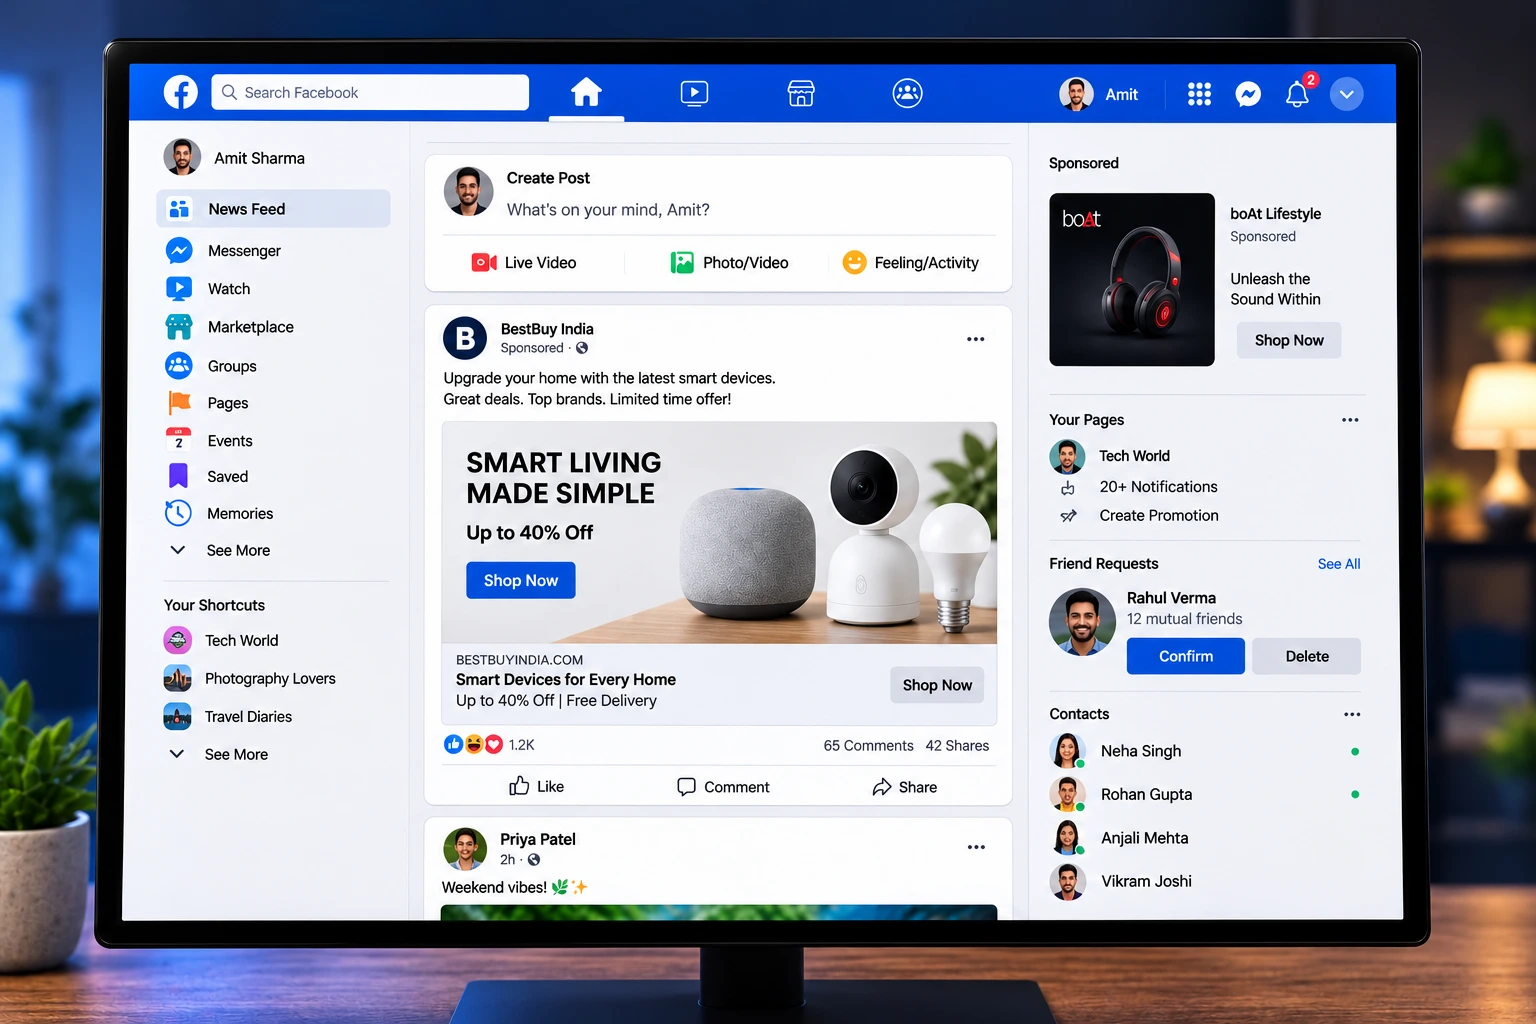Open Amit Sharma profile in sidebar
The height and width of the screenshot is (1024, 1536).
click(x=234, y=158)
